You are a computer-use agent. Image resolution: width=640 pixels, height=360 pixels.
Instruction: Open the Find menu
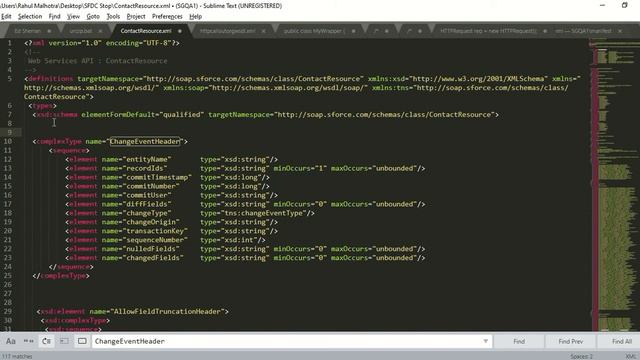coord(54,16)
